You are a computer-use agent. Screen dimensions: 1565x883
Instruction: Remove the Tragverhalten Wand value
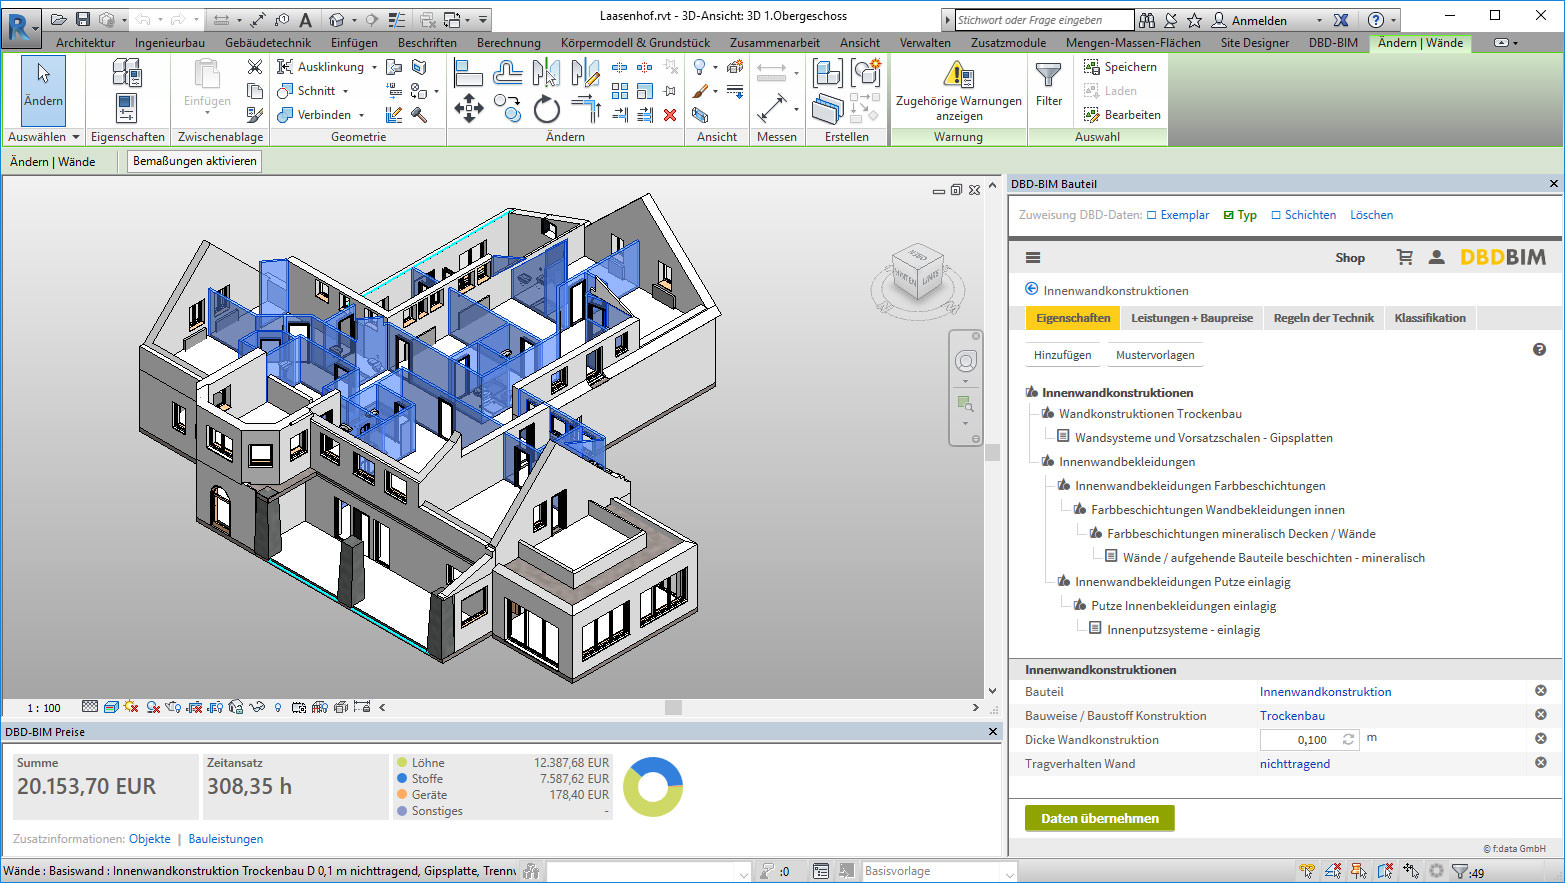(1540, 763)
